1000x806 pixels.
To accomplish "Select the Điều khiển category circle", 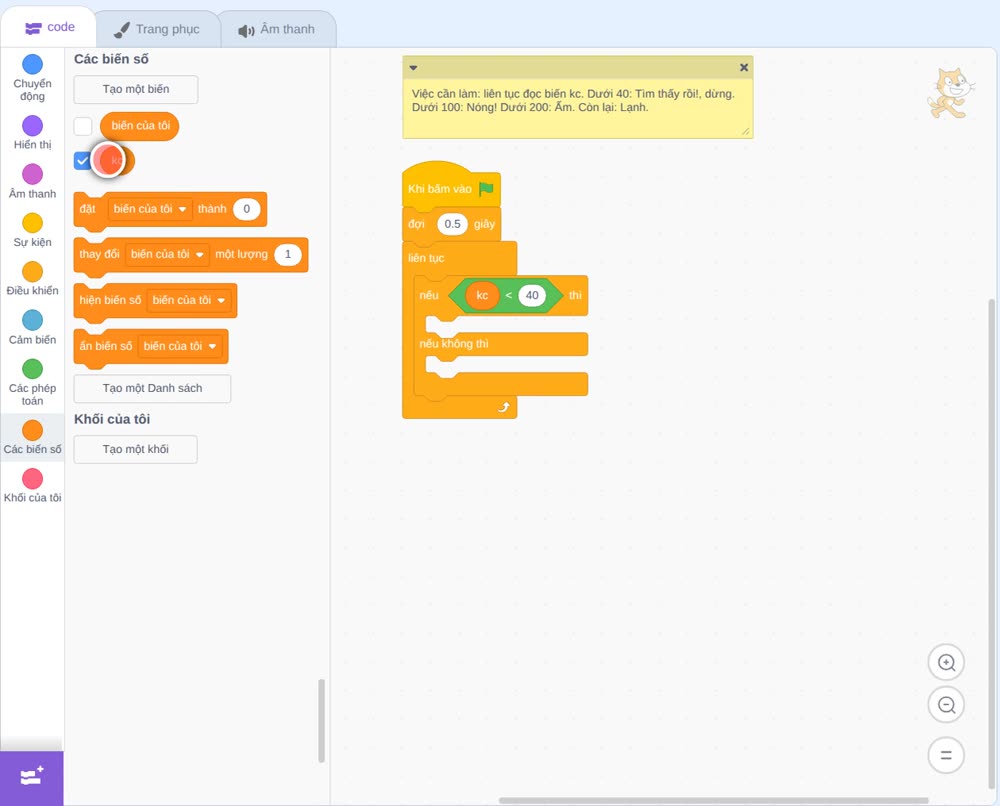I will [33, 272].
